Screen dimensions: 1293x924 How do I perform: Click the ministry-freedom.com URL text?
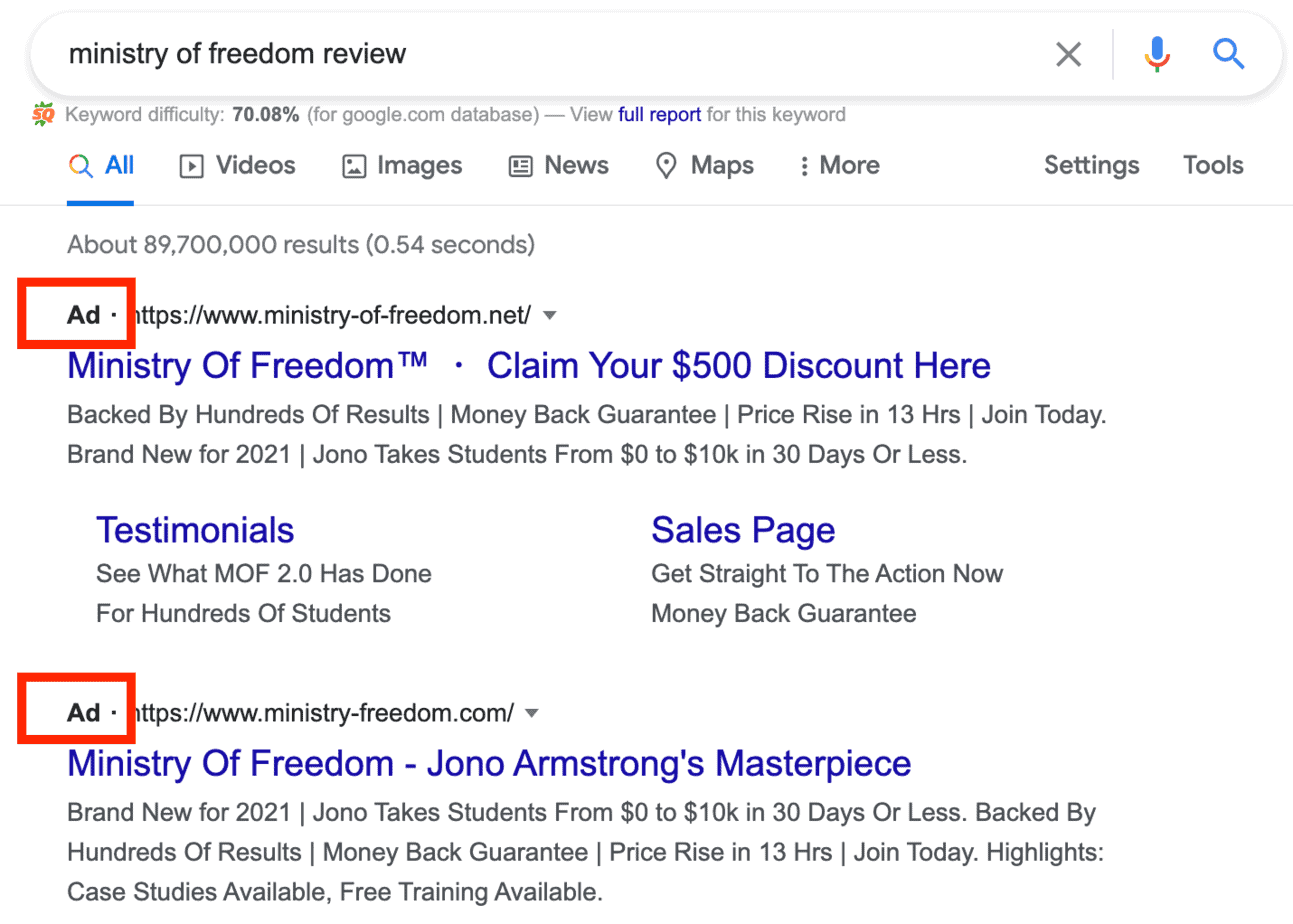tap(323, 713)
